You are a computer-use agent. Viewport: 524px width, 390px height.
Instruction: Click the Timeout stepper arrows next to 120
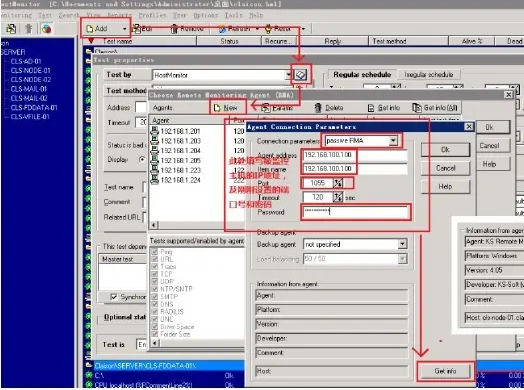338,197
